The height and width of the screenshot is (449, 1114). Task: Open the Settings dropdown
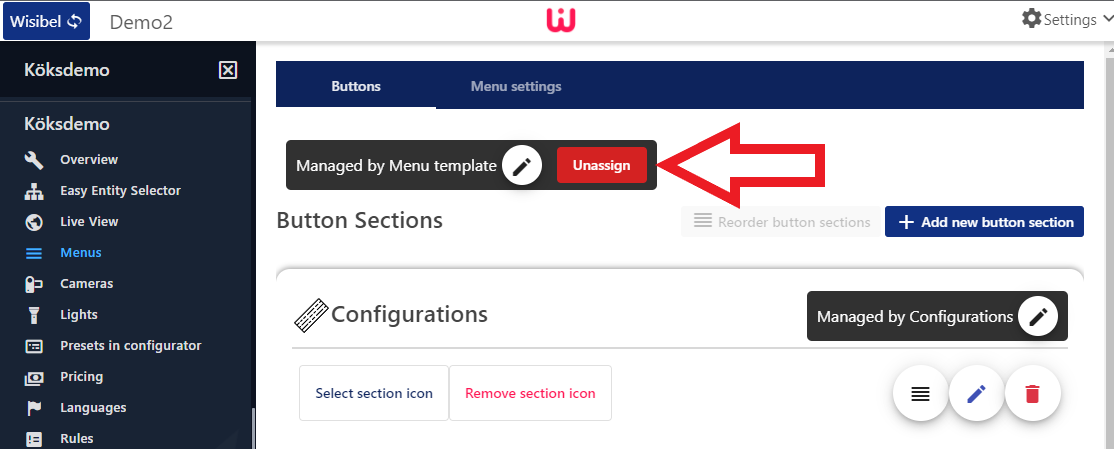(1066, 19)
